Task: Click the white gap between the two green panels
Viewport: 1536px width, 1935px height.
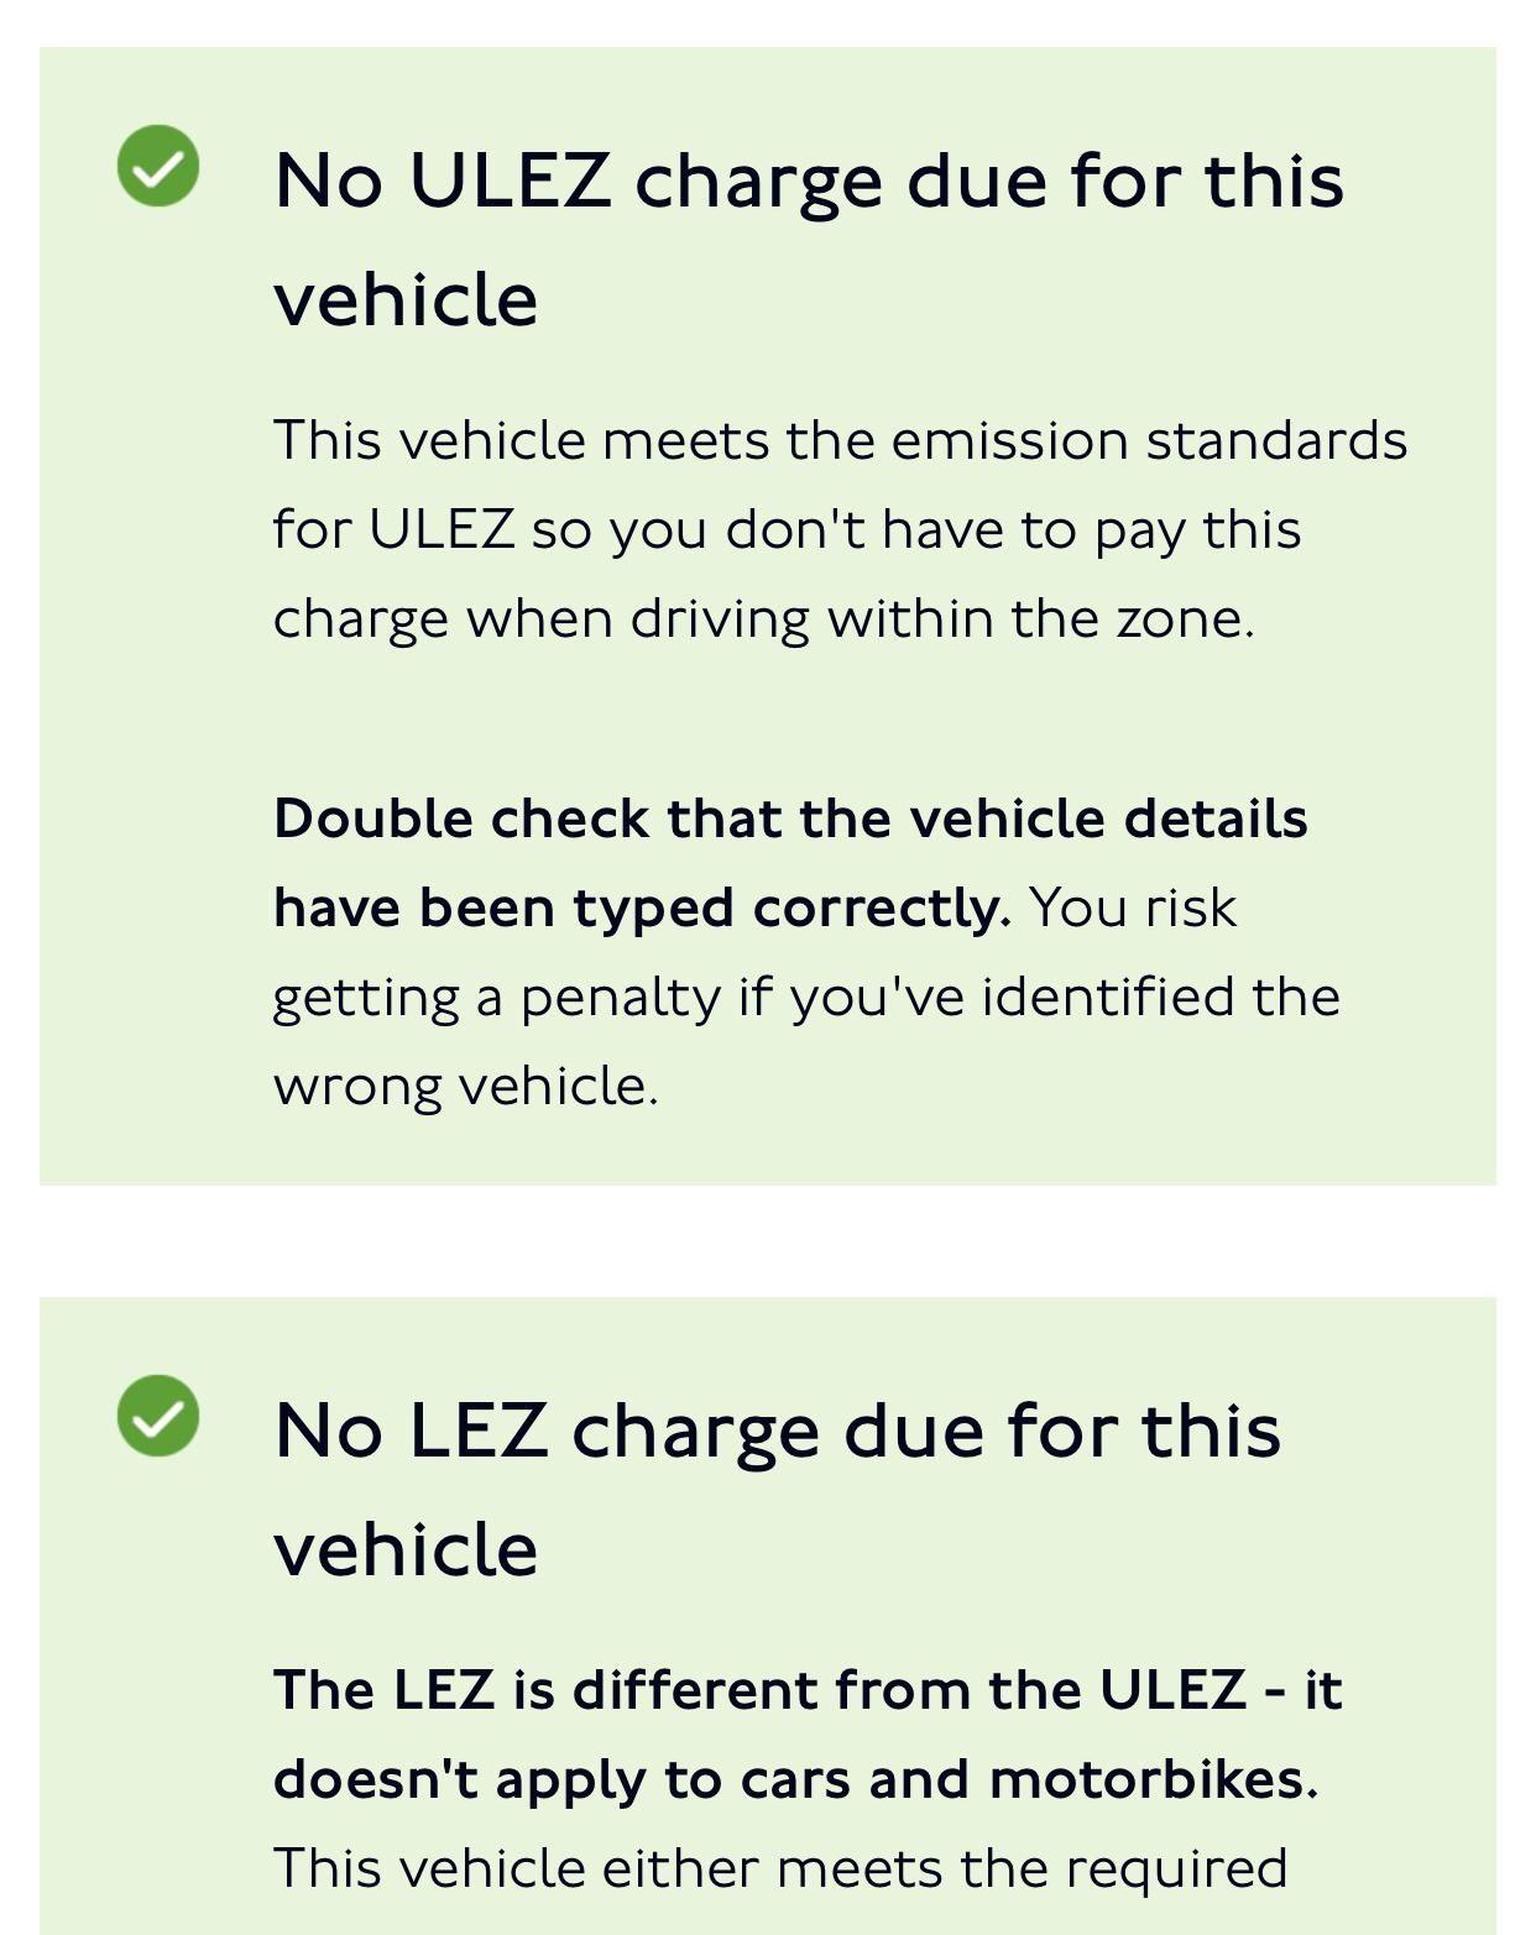Action: click(x=768, y=1241)
